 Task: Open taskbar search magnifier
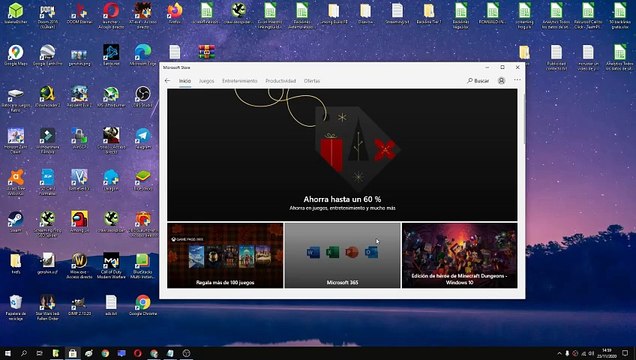point(24,353)
